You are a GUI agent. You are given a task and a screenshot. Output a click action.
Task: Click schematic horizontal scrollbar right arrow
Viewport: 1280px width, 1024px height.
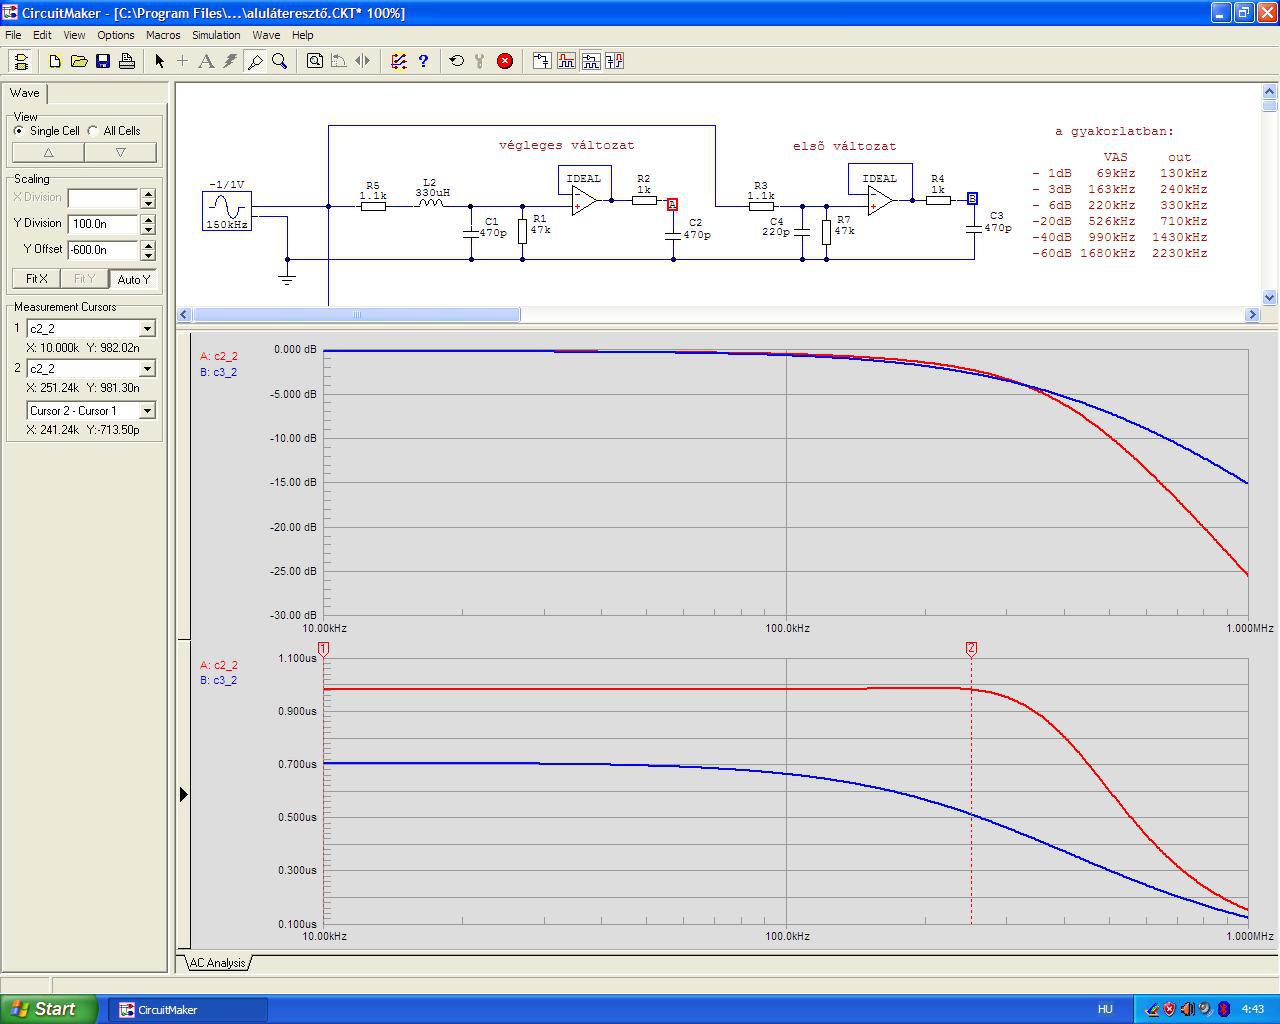(1252, 315)
